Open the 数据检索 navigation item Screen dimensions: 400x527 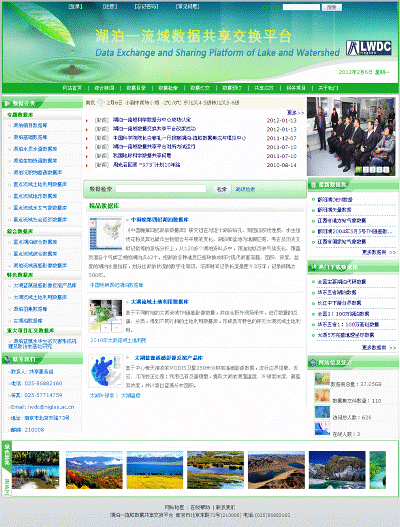[x=168, y=88]
